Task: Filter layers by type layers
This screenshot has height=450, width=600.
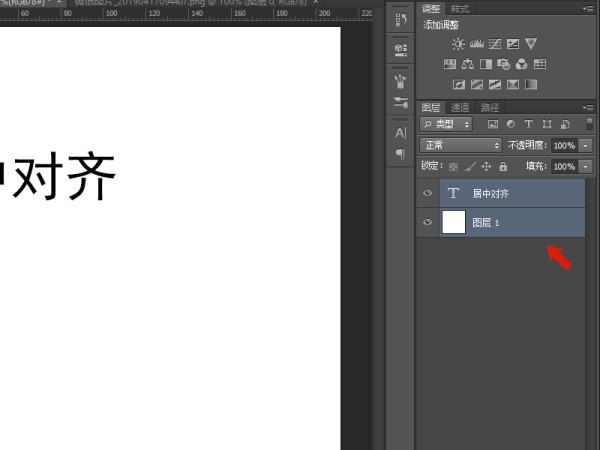Action: click(529, 124)
